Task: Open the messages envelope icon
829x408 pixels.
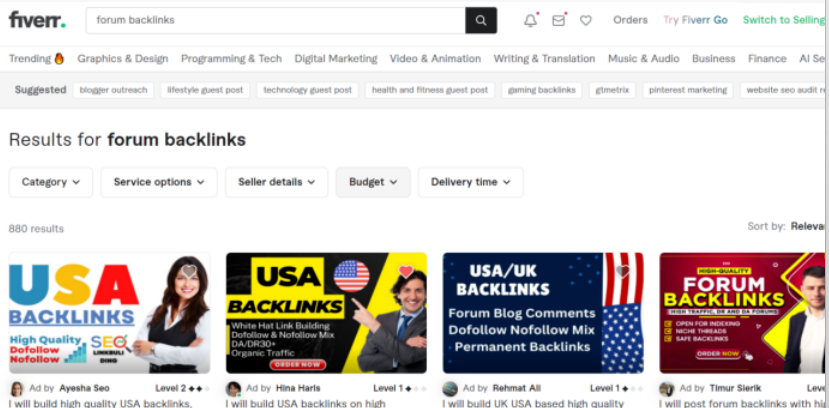Action: click(559, 20)
